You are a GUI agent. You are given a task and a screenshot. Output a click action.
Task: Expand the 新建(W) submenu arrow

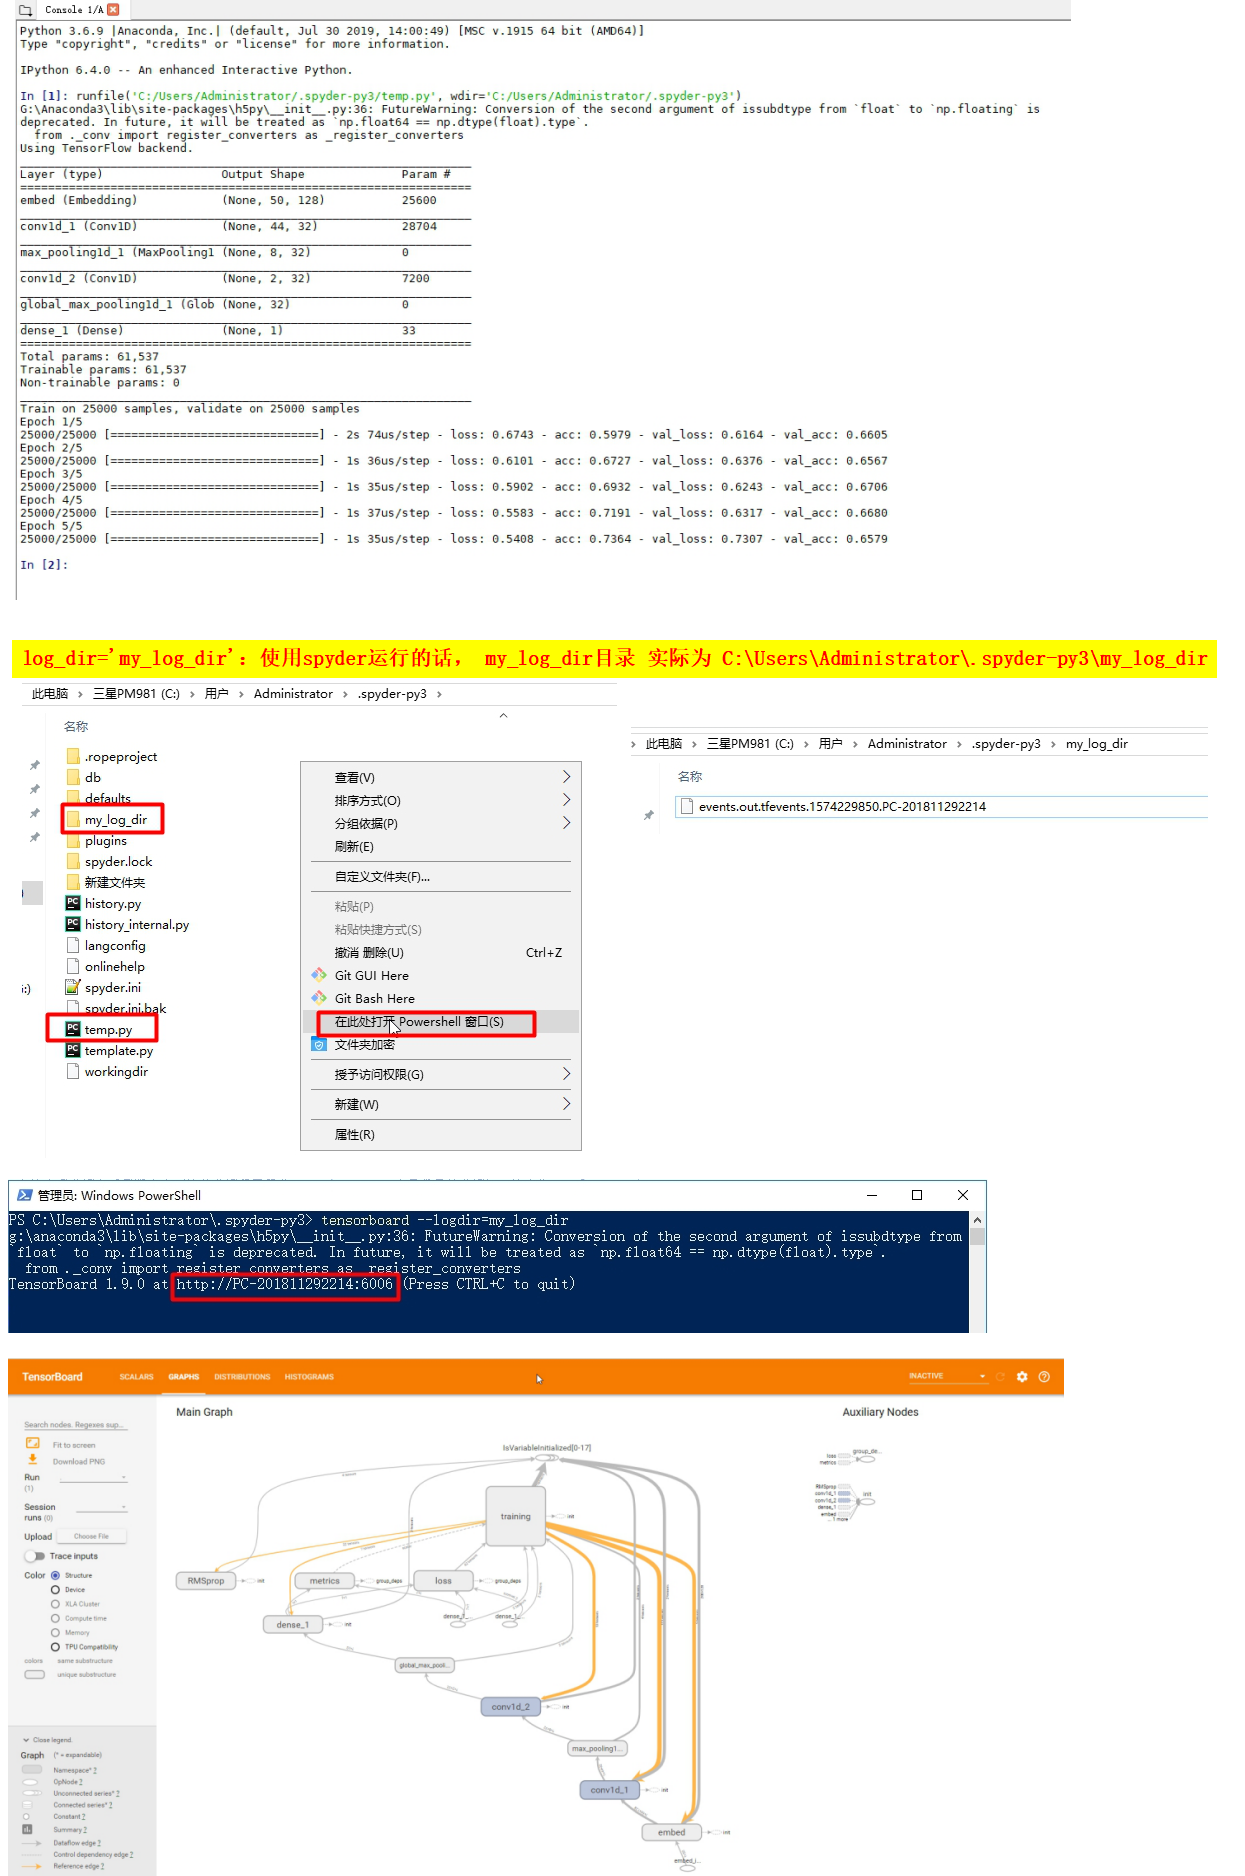coord(566,1104)
